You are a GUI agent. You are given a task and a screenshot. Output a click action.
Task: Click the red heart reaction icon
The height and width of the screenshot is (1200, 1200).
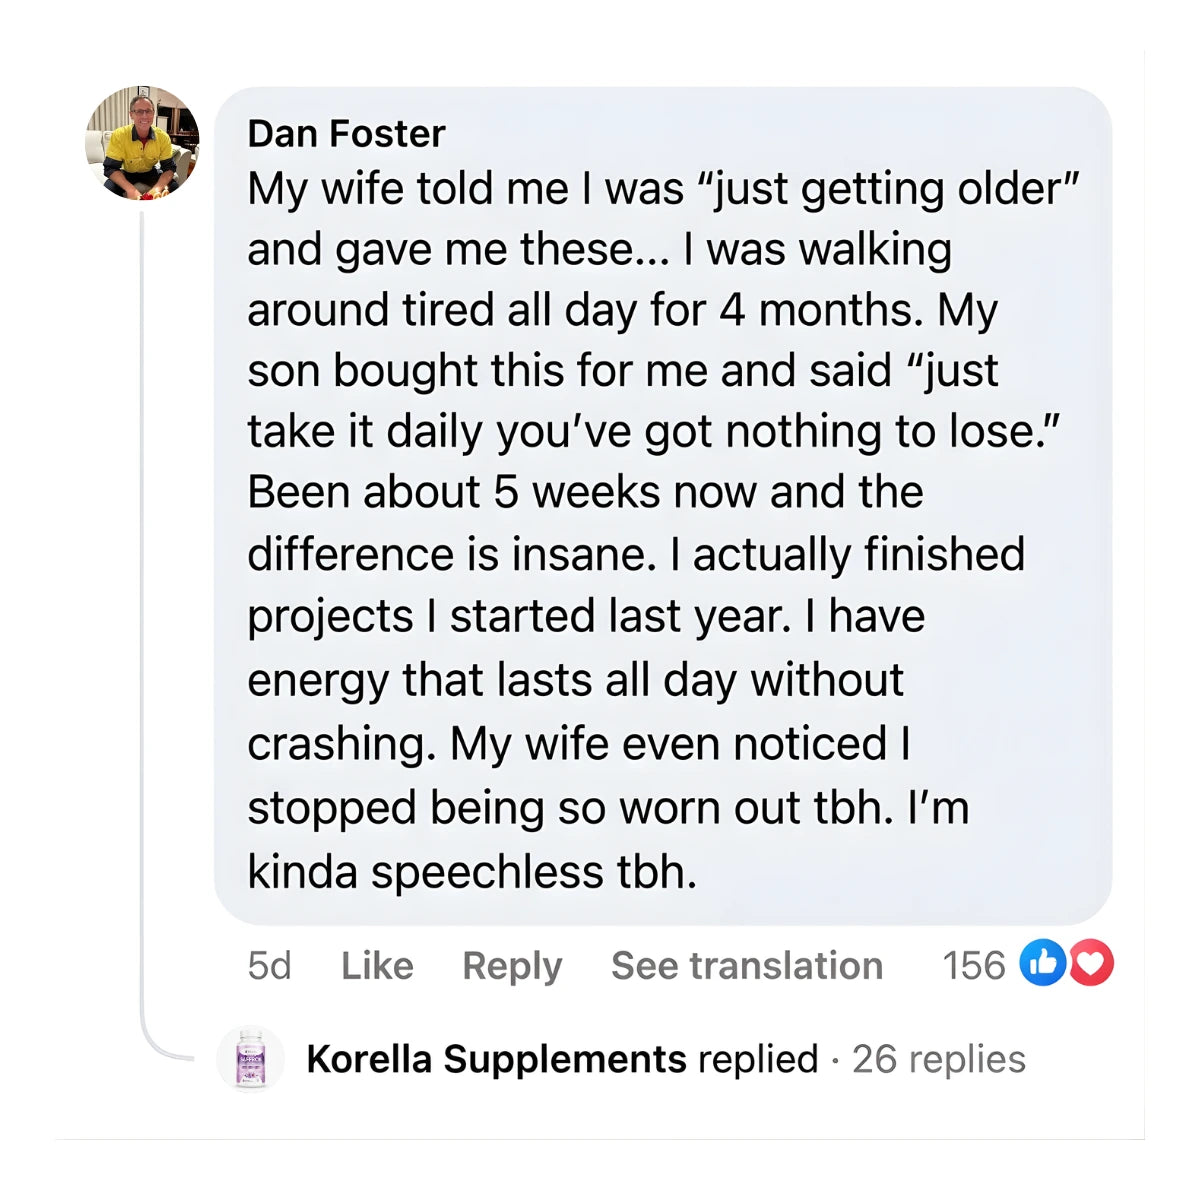tap(1091, 964)
